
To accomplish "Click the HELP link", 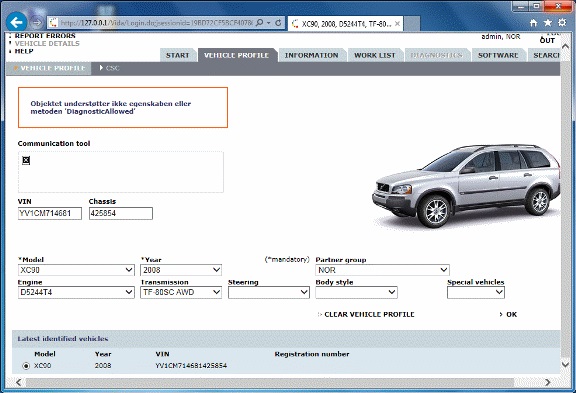I will [24, 51].
